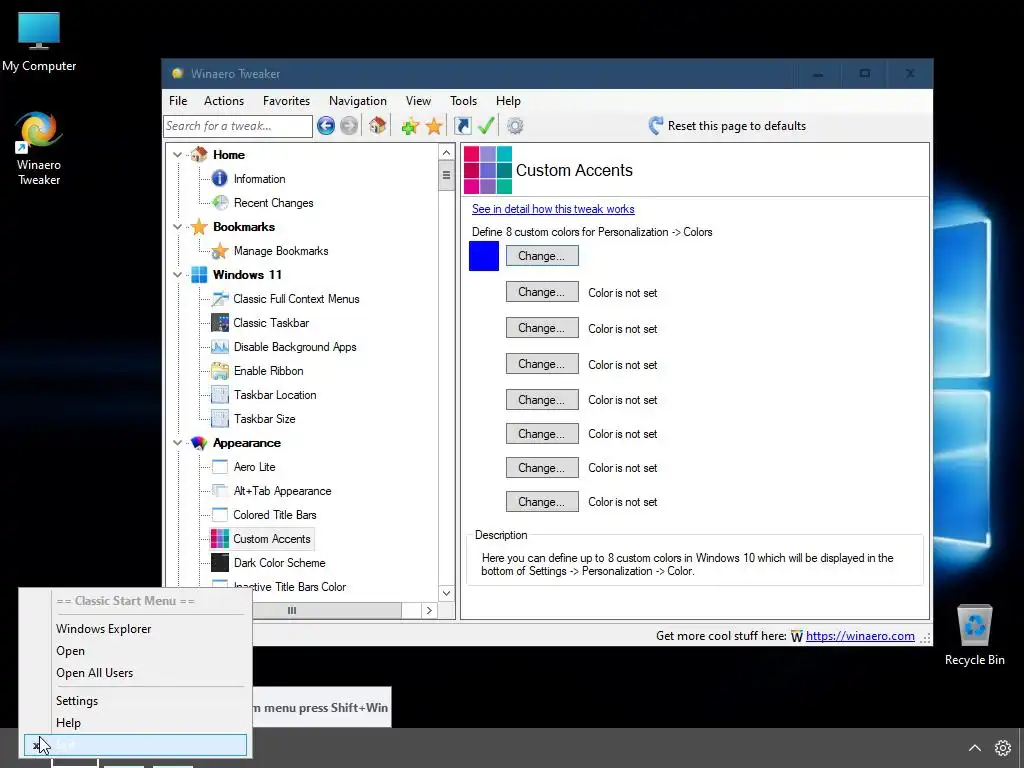Collapse the Home tree node
The image size is (1024, 768).
coord(178,155)
